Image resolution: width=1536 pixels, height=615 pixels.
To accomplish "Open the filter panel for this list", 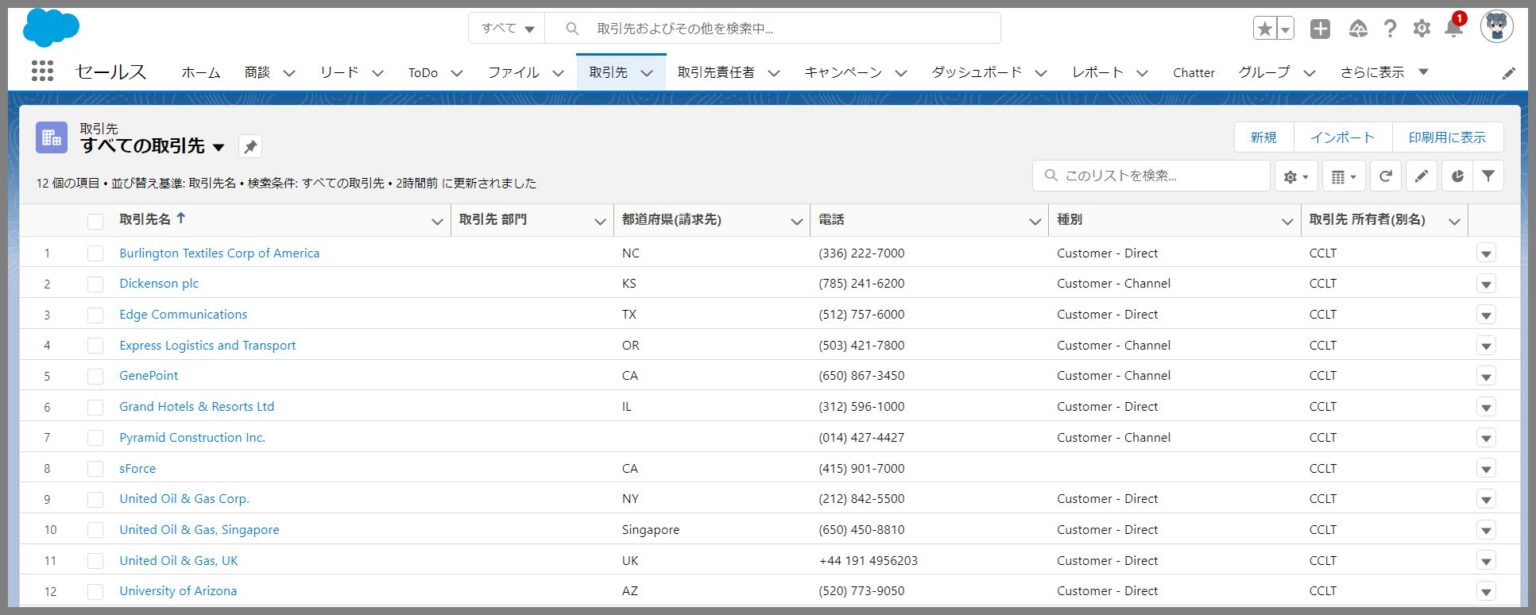I will (1489, 175).
